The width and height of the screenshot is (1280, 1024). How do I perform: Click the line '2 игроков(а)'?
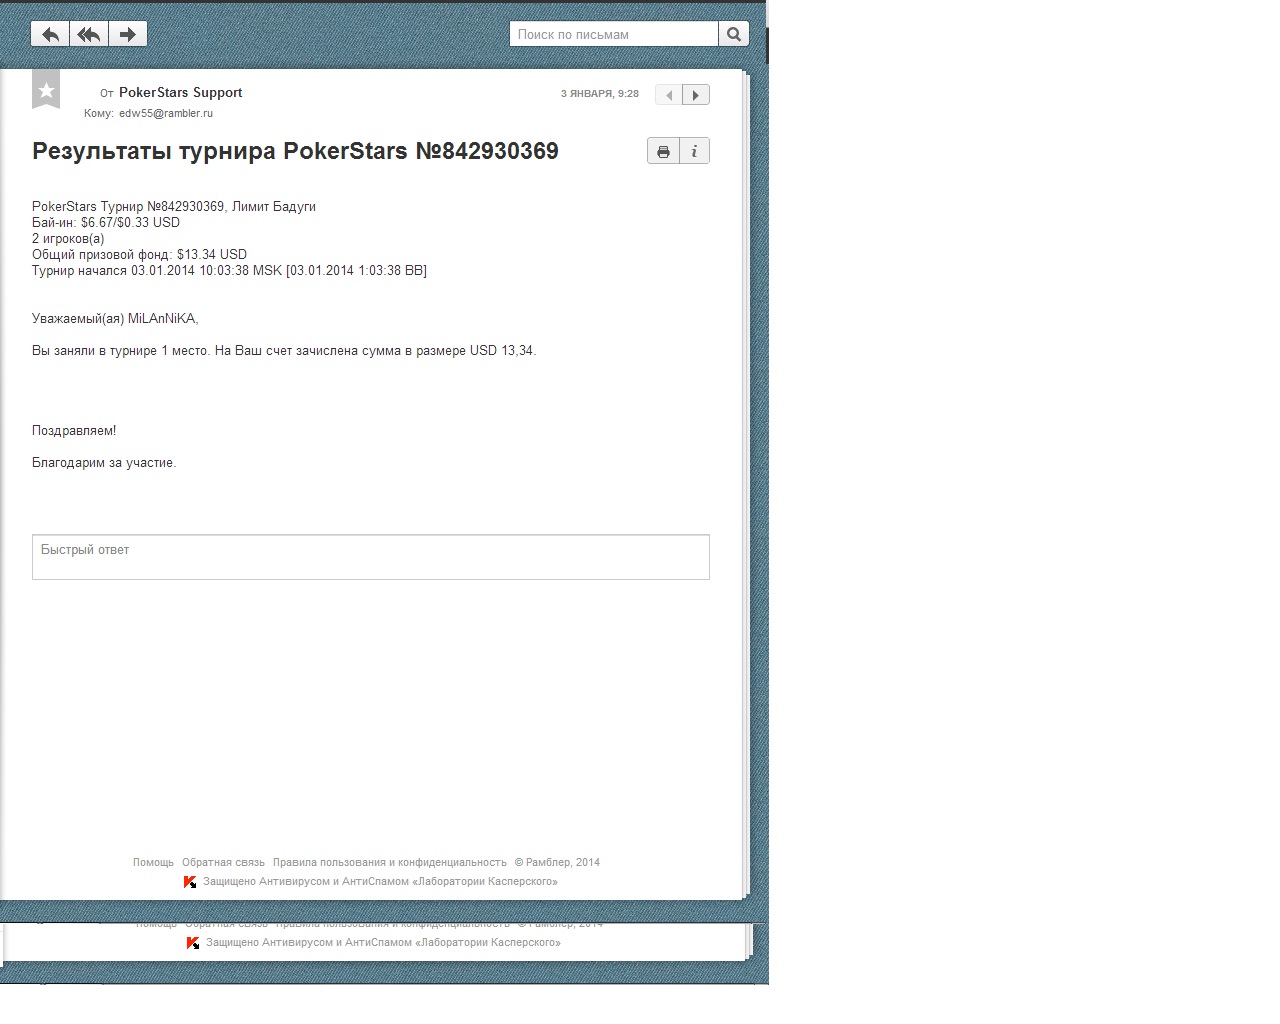coord(68,238)
